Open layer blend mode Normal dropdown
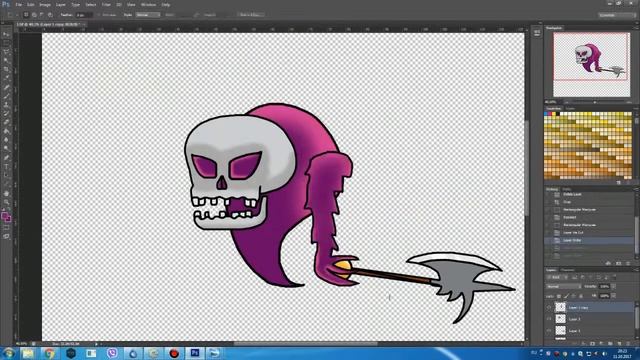The height and width of the screenshot is (360, 640). pyautogui.click(x=564, y=287)
